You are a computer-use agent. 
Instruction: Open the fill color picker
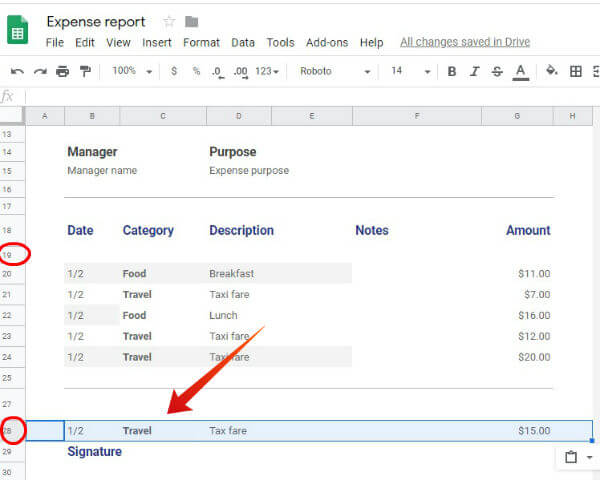coord(551,70)
